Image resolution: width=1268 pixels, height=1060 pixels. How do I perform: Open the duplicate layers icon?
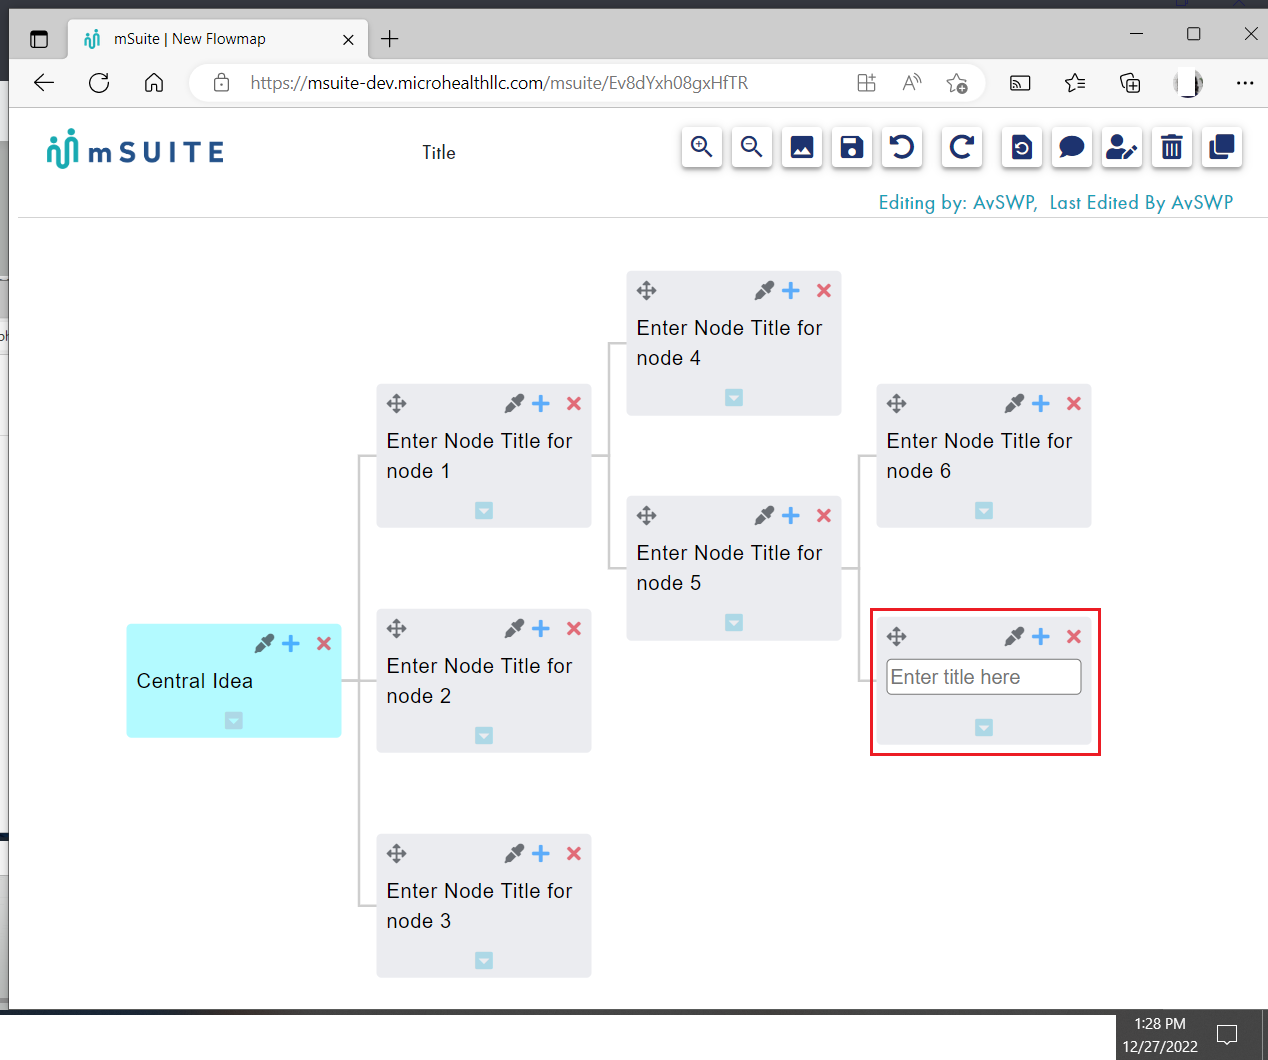1221,147
